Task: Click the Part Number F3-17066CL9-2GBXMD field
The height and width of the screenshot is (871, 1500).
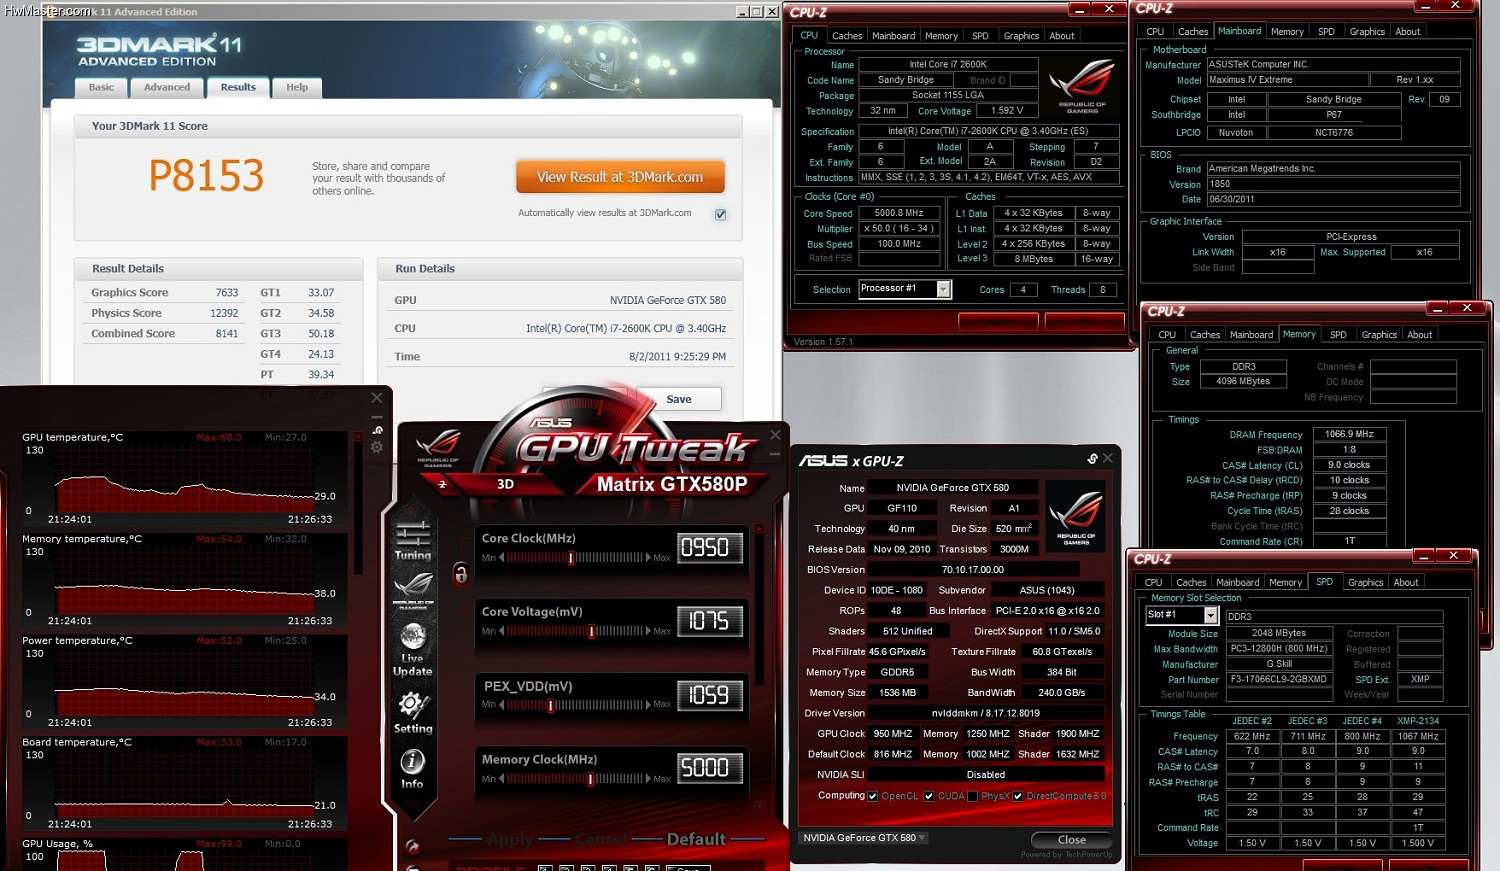Action: 1278,679
